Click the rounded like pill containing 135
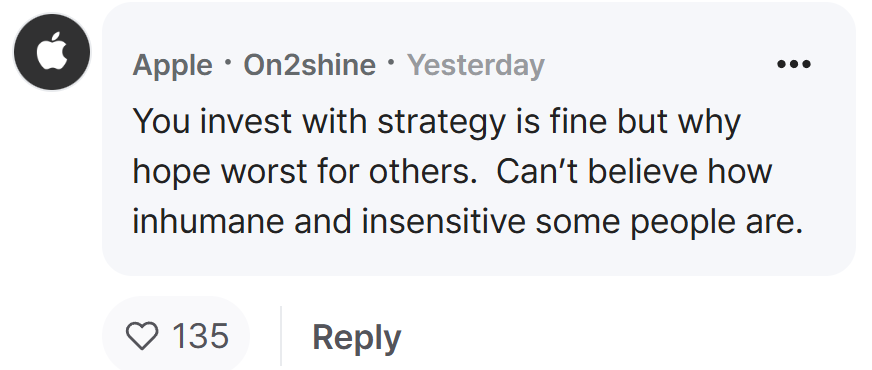872x370 pixels. 176,336
